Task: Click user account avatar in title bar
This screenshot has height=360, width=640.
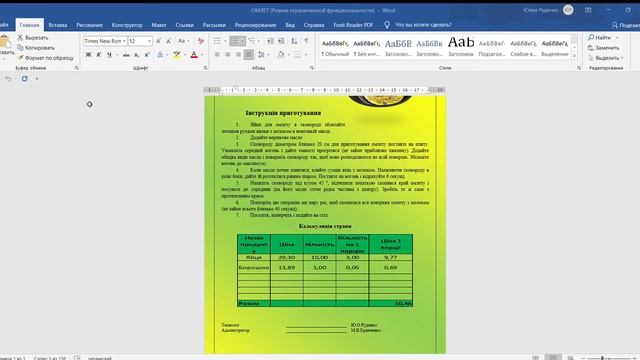Action: click(568, 10)
